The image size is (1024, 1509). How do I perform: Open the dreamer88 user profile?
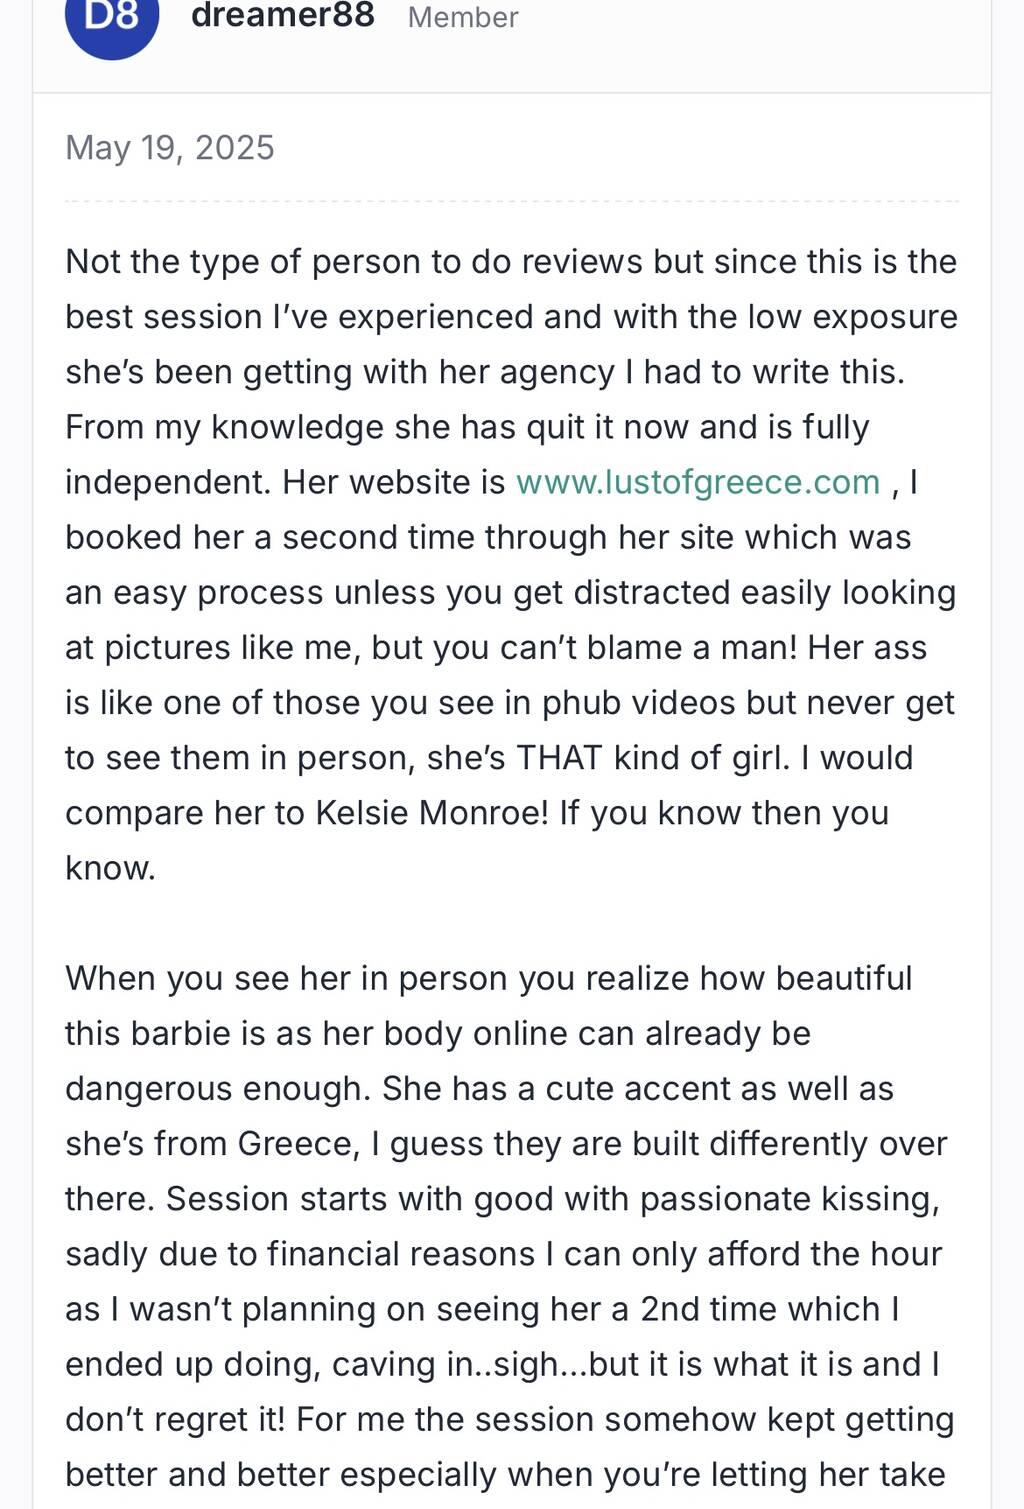(x=283, y=15)
